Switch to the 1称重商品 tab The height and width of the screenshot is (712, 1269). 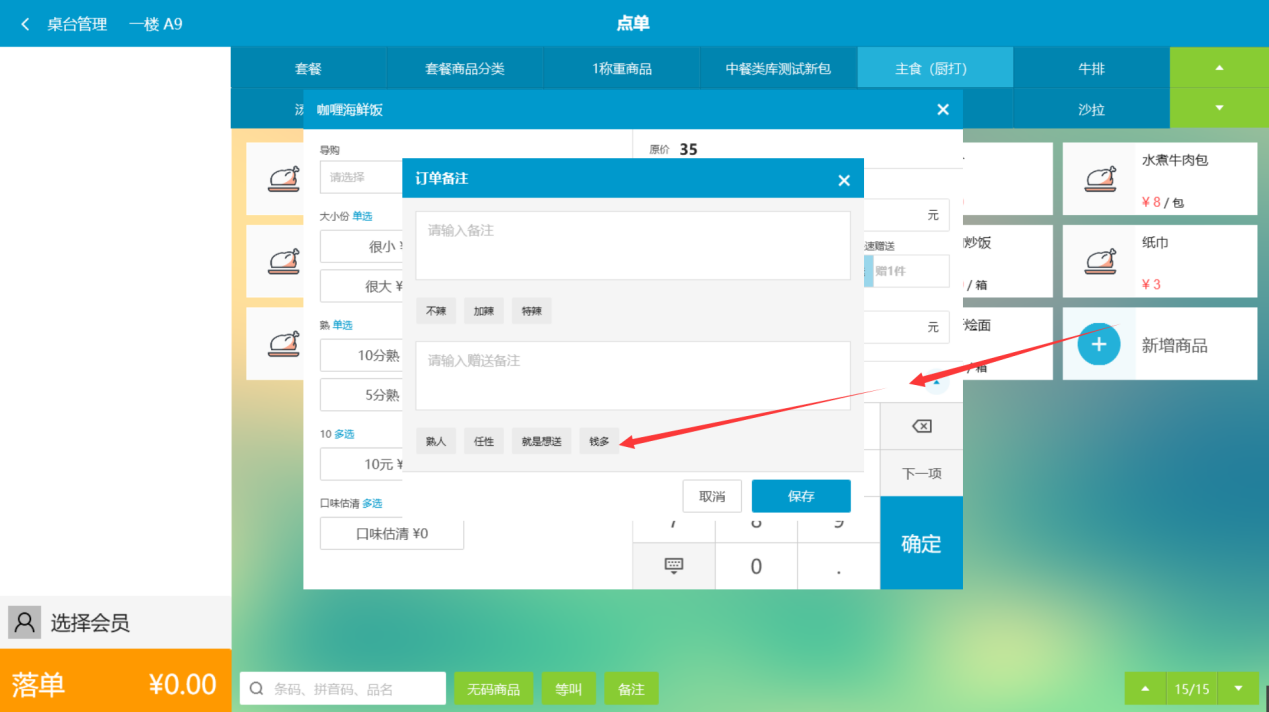point(622,68)
